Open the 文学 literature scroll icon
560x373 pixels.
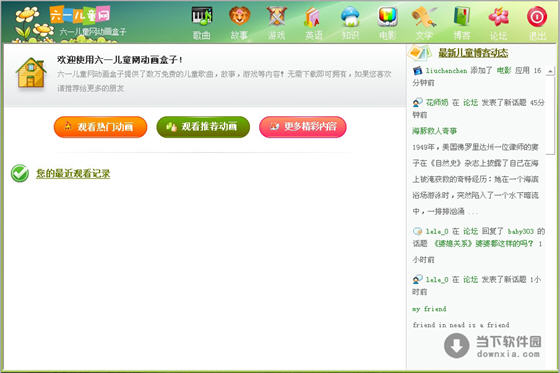[424, 16]
